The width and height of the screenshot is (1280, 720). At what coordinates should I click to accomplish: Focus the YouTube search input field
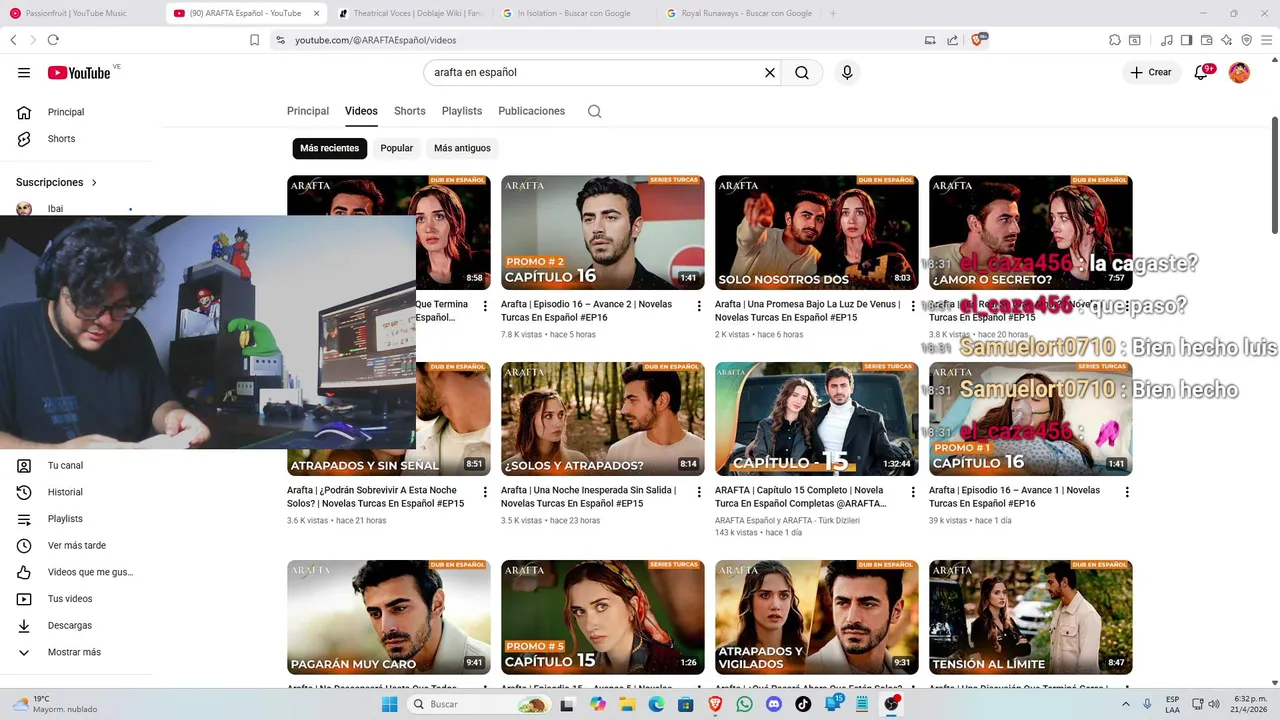coord(594,72)
